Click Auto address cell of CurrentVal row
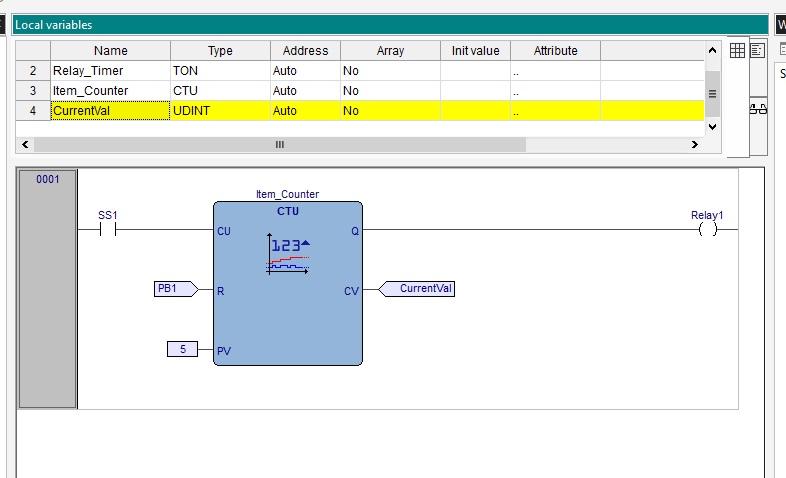Viewport: 786px width, 478px height. click(305, 111)
